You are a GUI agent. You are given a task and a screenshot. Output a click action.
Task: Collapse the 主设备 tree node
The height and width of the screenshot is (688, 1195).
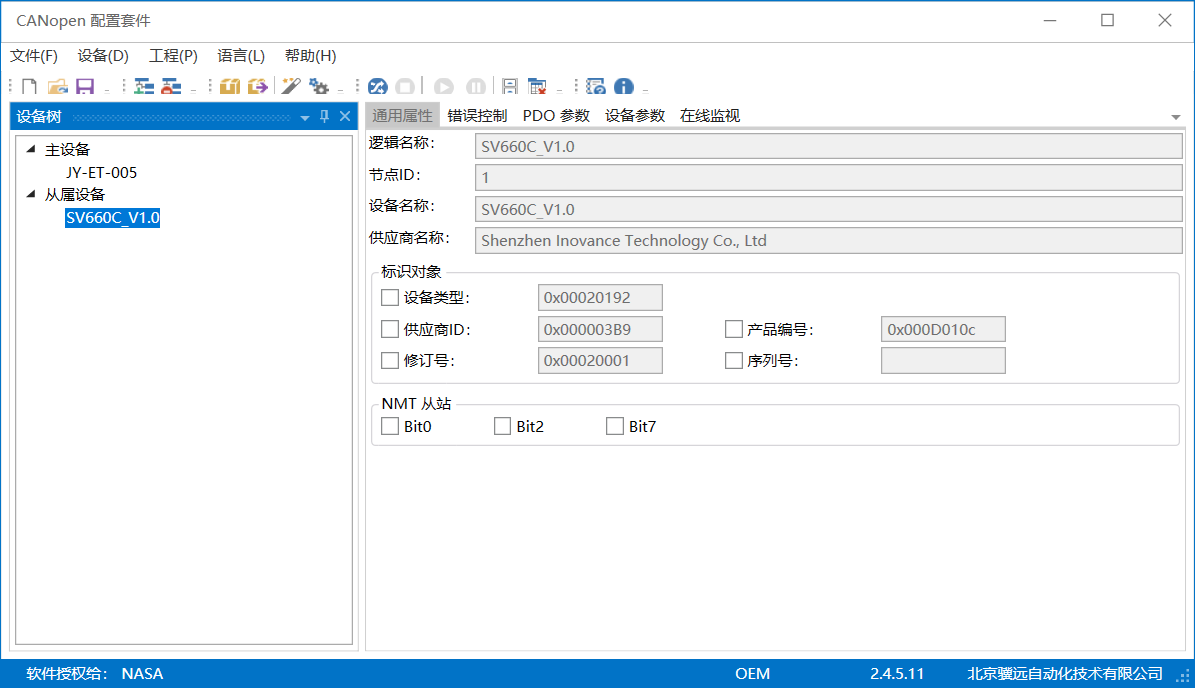(x=30, y=149)
